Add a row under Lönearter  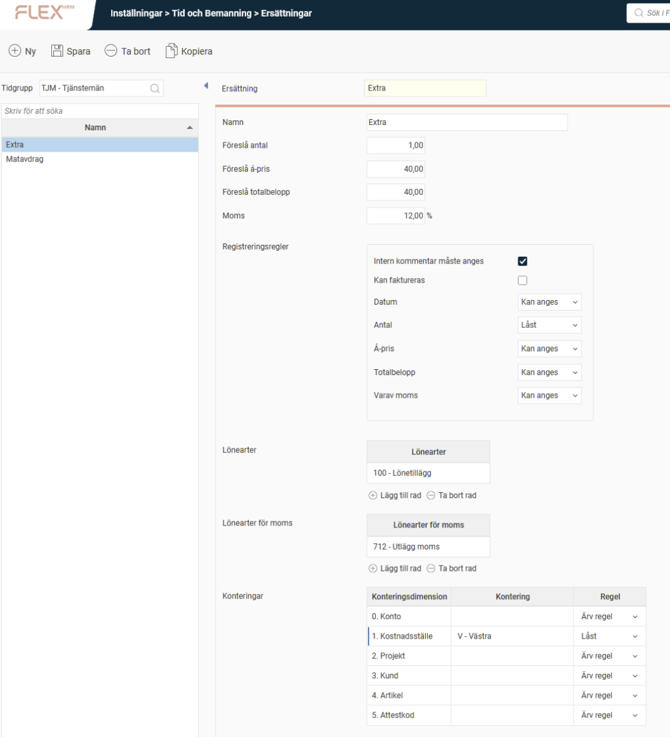pos(395,495)
